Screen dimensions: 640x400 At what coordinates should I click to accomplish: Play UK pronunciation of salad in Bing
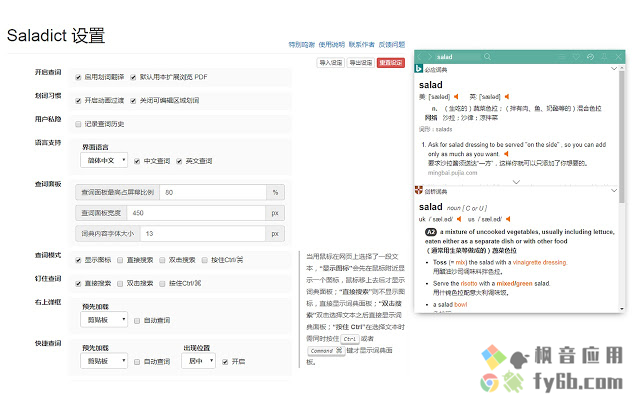tap(507, 97)
